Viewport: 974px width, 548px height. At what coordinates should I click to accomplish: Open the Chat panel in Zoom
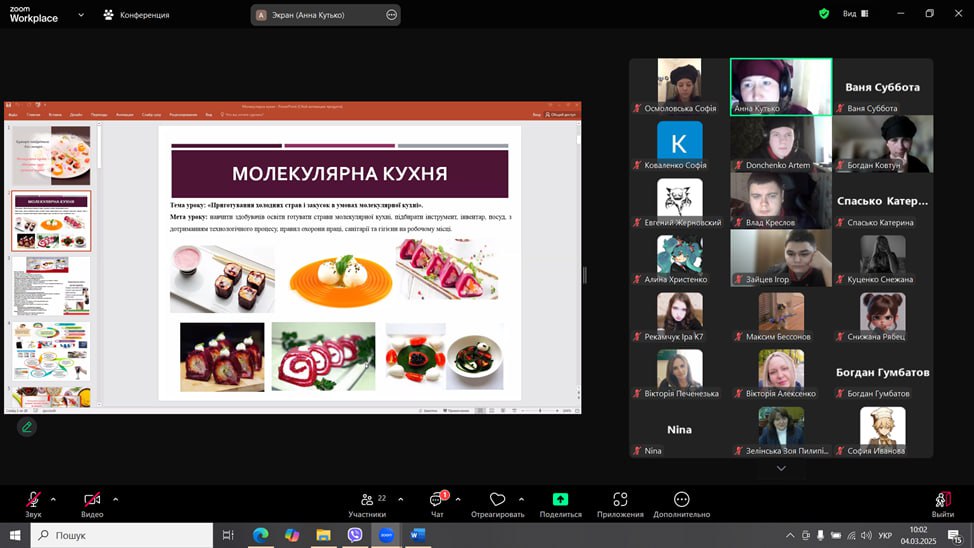(436, 501)
